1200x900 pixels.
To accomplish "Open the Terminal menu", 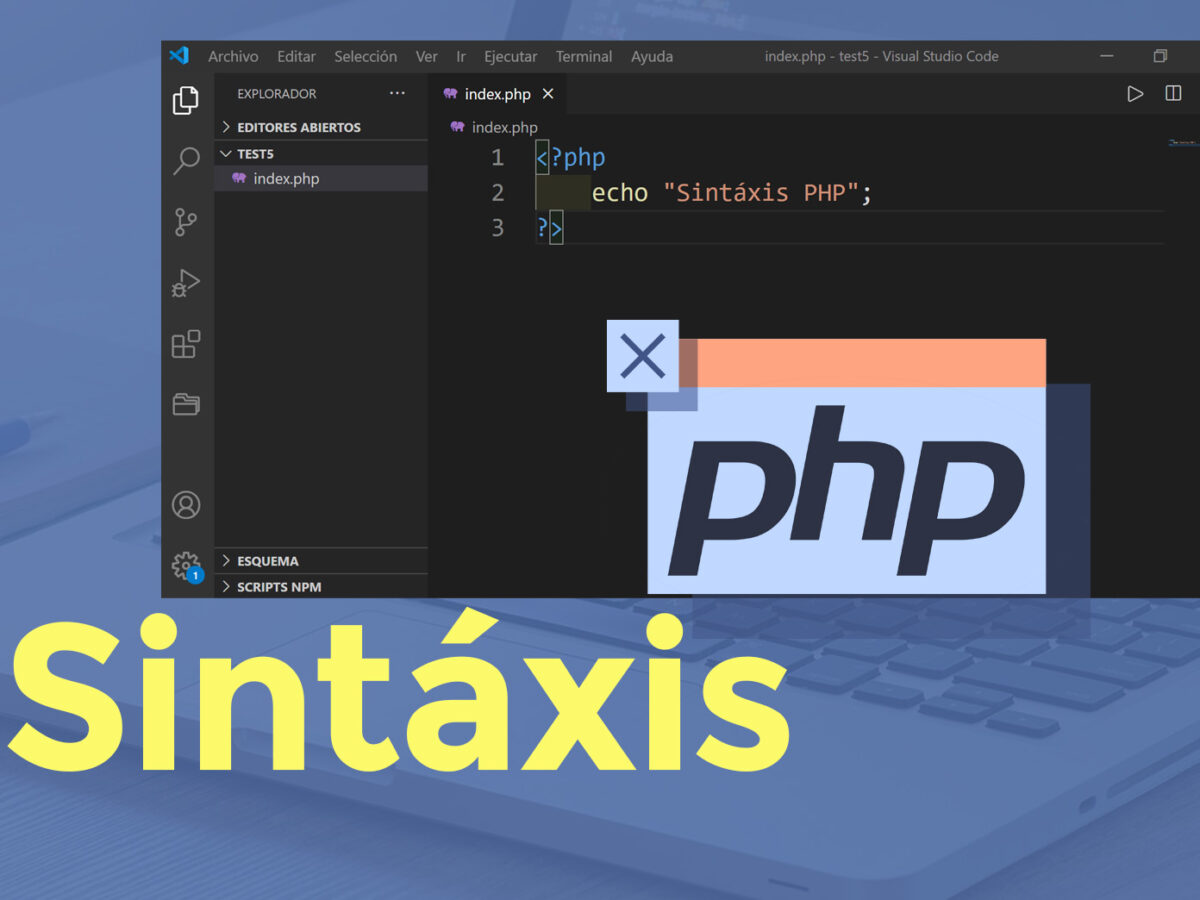I will [584, 56].
